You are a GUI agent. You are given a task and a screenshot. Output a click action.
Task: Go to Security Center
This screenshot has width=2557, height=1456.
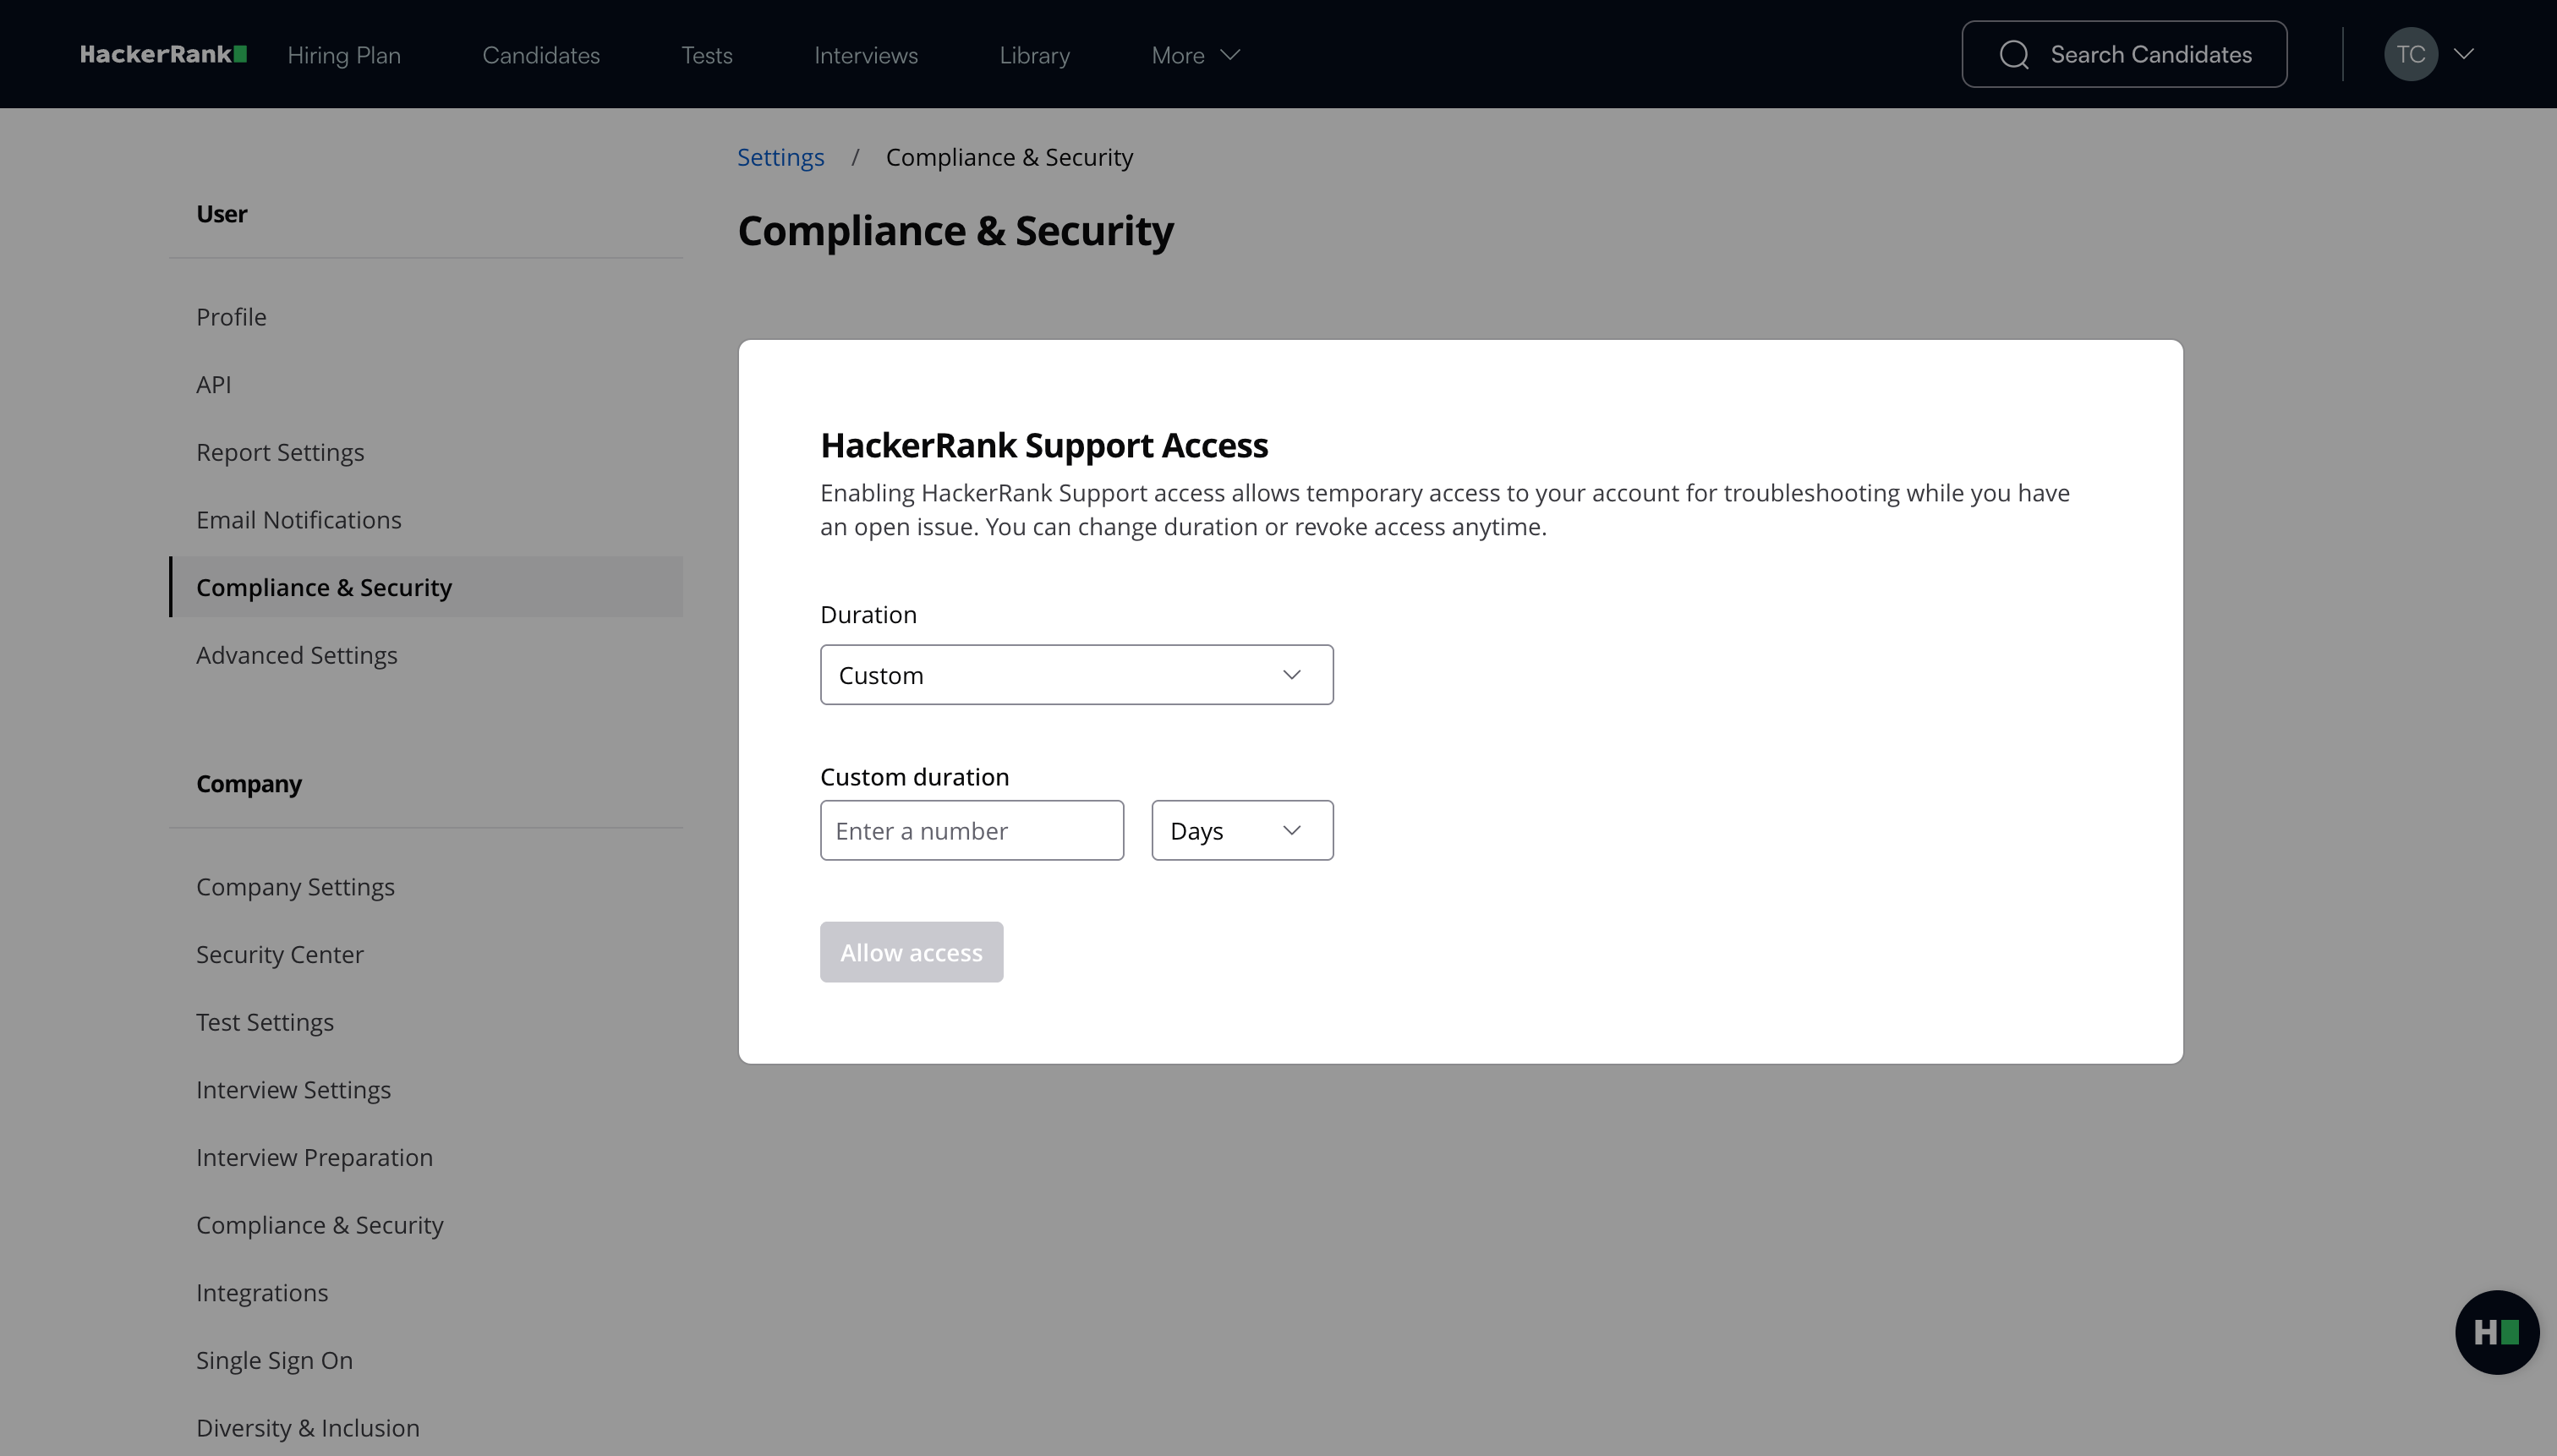[279, 955]
